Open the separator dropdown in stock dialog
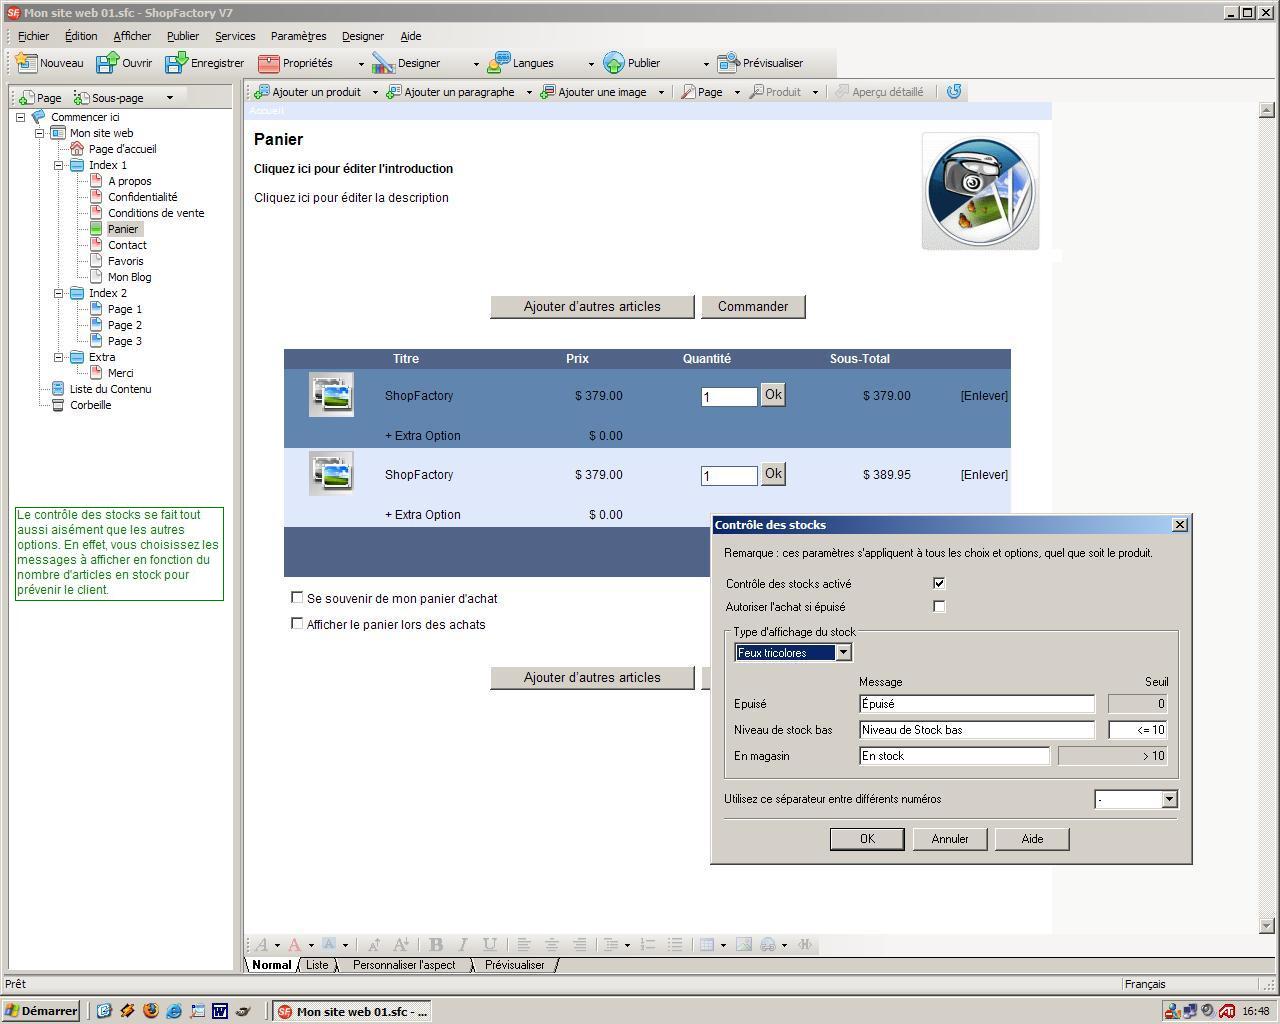Image resolution: width=1280 pixels, height=1024 pixels. (1169, 799)
